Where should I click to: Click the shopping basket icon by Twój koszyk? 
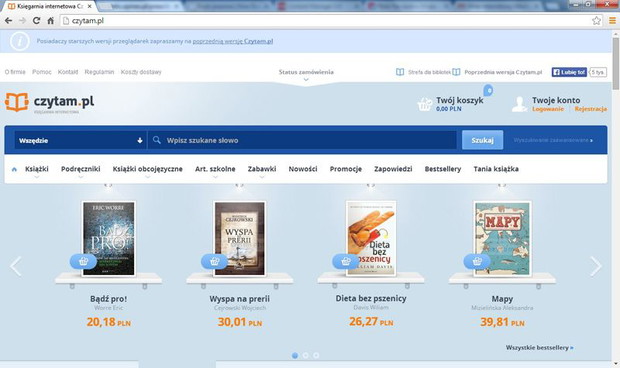pos(425,104)
